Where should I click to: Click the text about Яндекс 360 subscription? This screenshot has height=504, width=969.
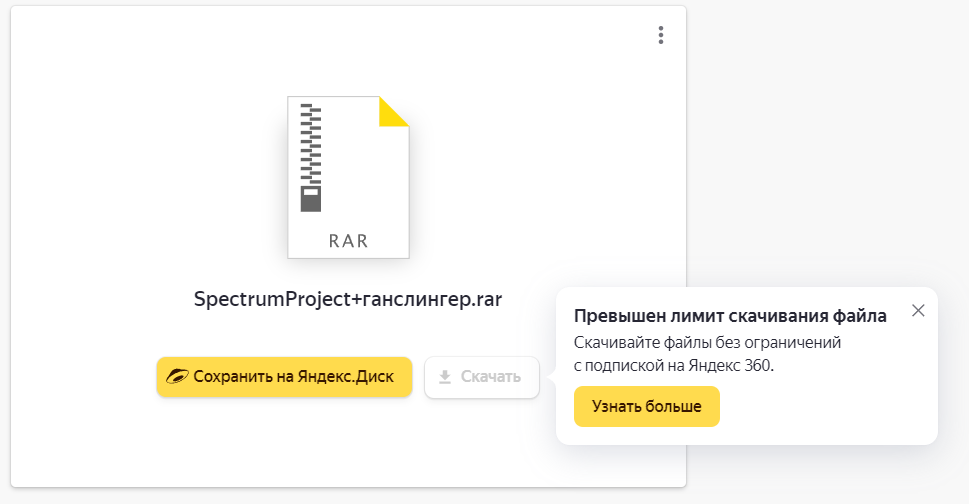[x=707, y=354]
